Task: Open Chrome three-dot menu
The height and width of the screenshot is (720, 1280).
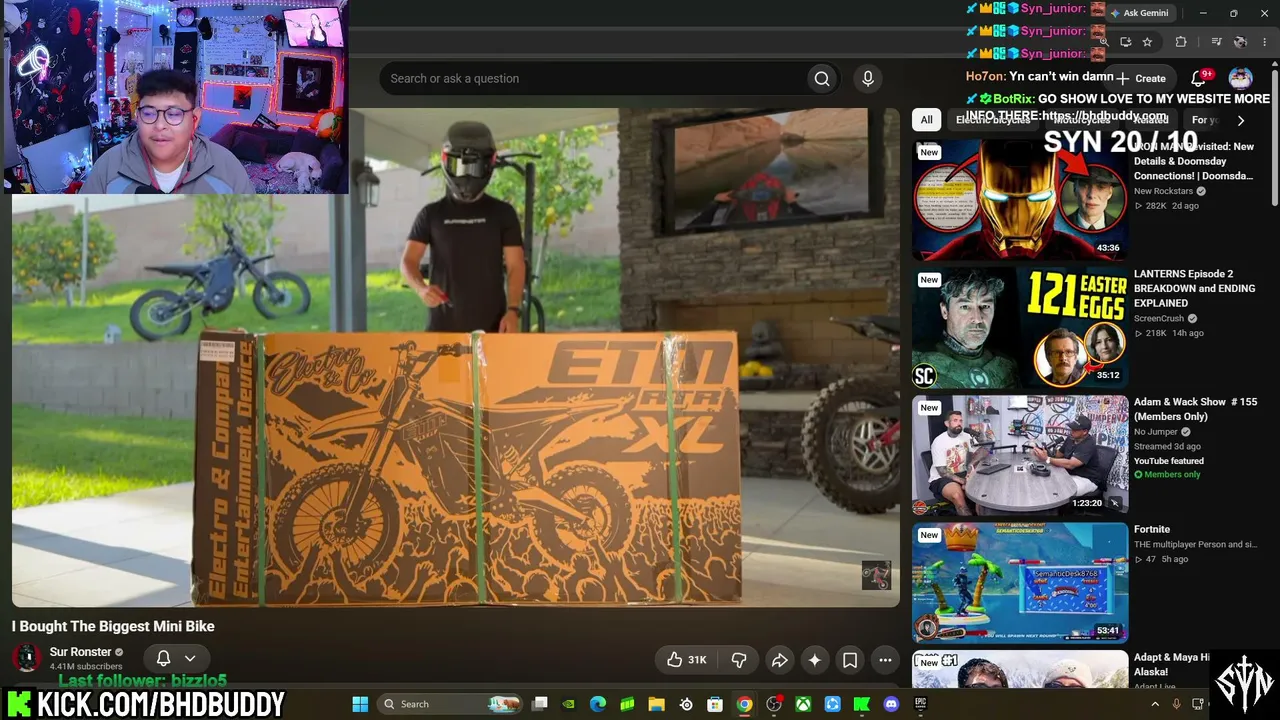Action: [x=1264, y=42]
